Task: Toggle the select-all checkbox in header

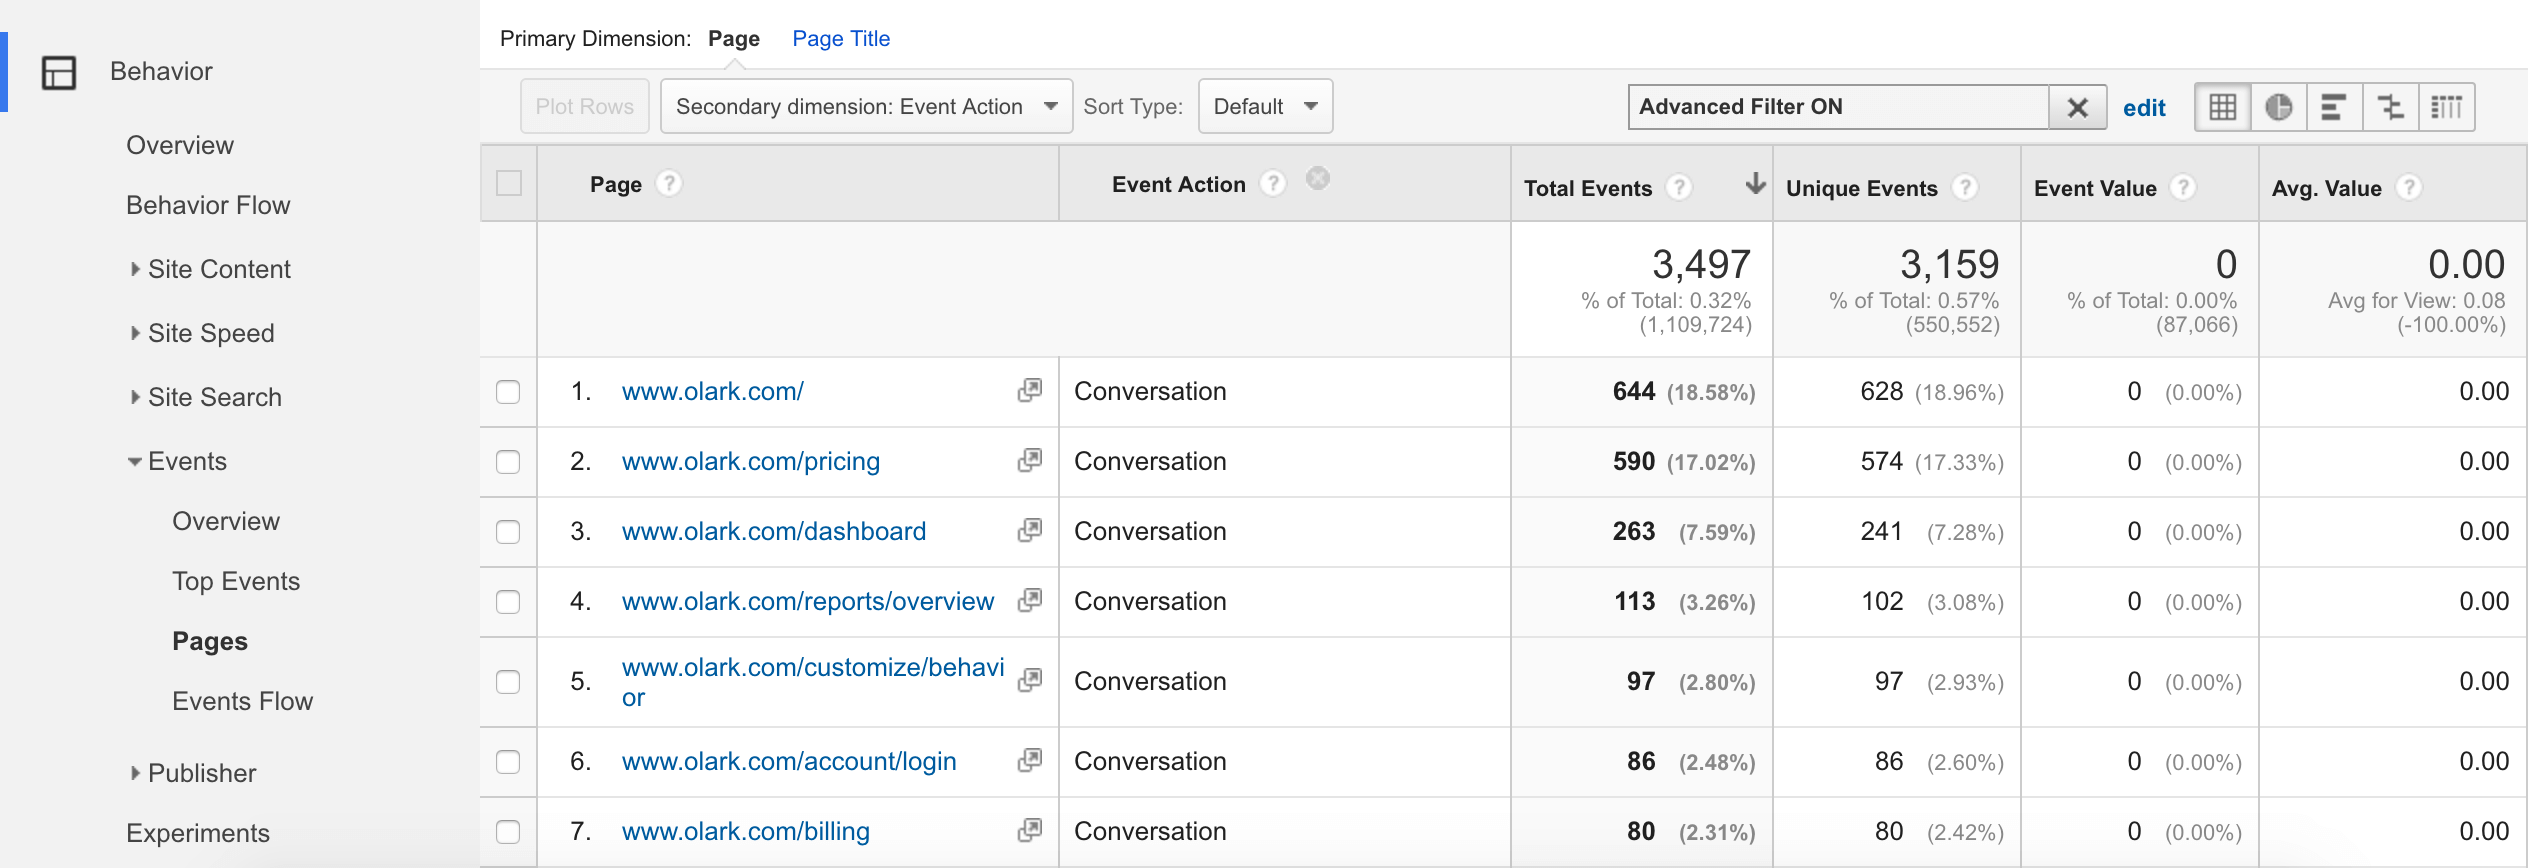Action: (509, 184)
